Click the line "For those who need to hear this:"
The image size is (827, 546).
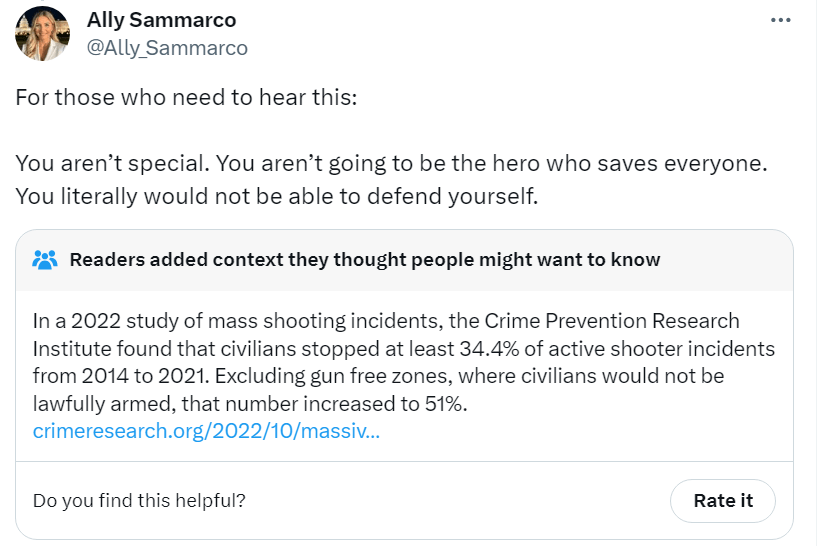pos(186,100)
